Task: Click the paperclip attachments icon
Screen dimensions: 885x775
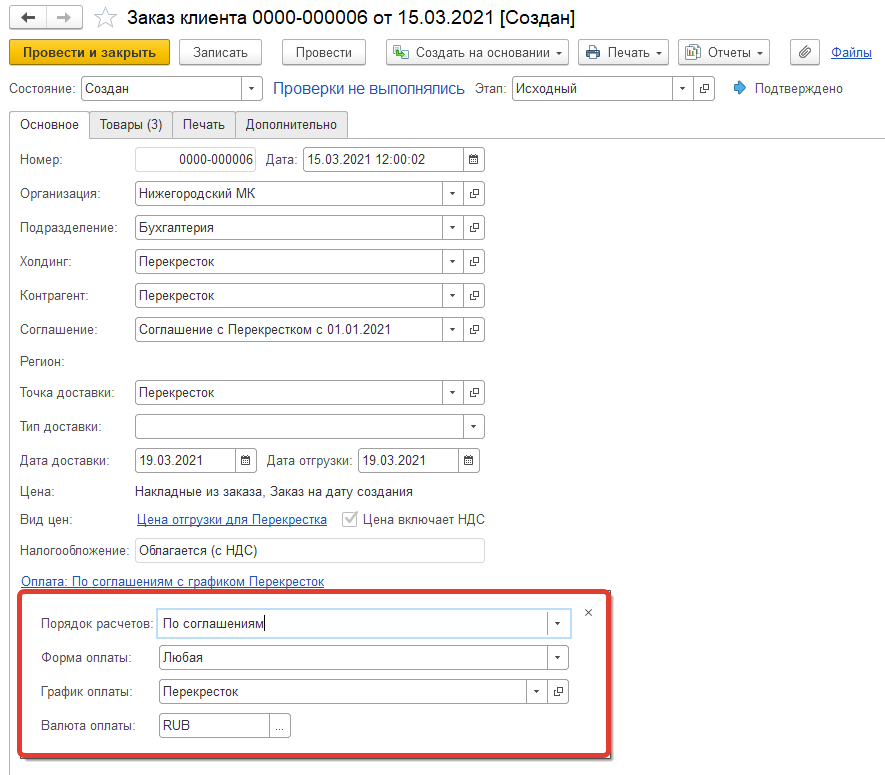Action: click(804, 52)
